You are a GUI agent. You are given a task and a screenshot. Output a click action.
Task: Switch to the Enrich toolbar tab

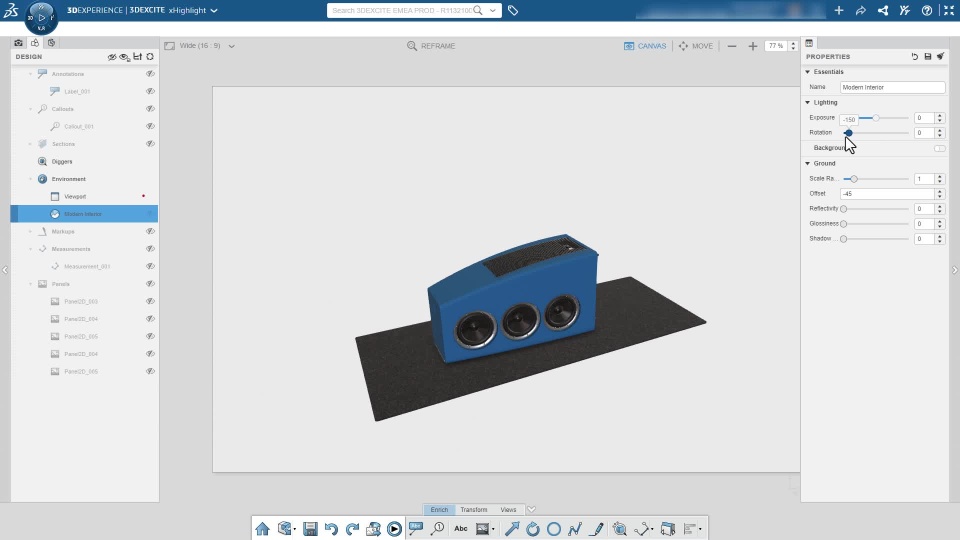click(439, 509)
